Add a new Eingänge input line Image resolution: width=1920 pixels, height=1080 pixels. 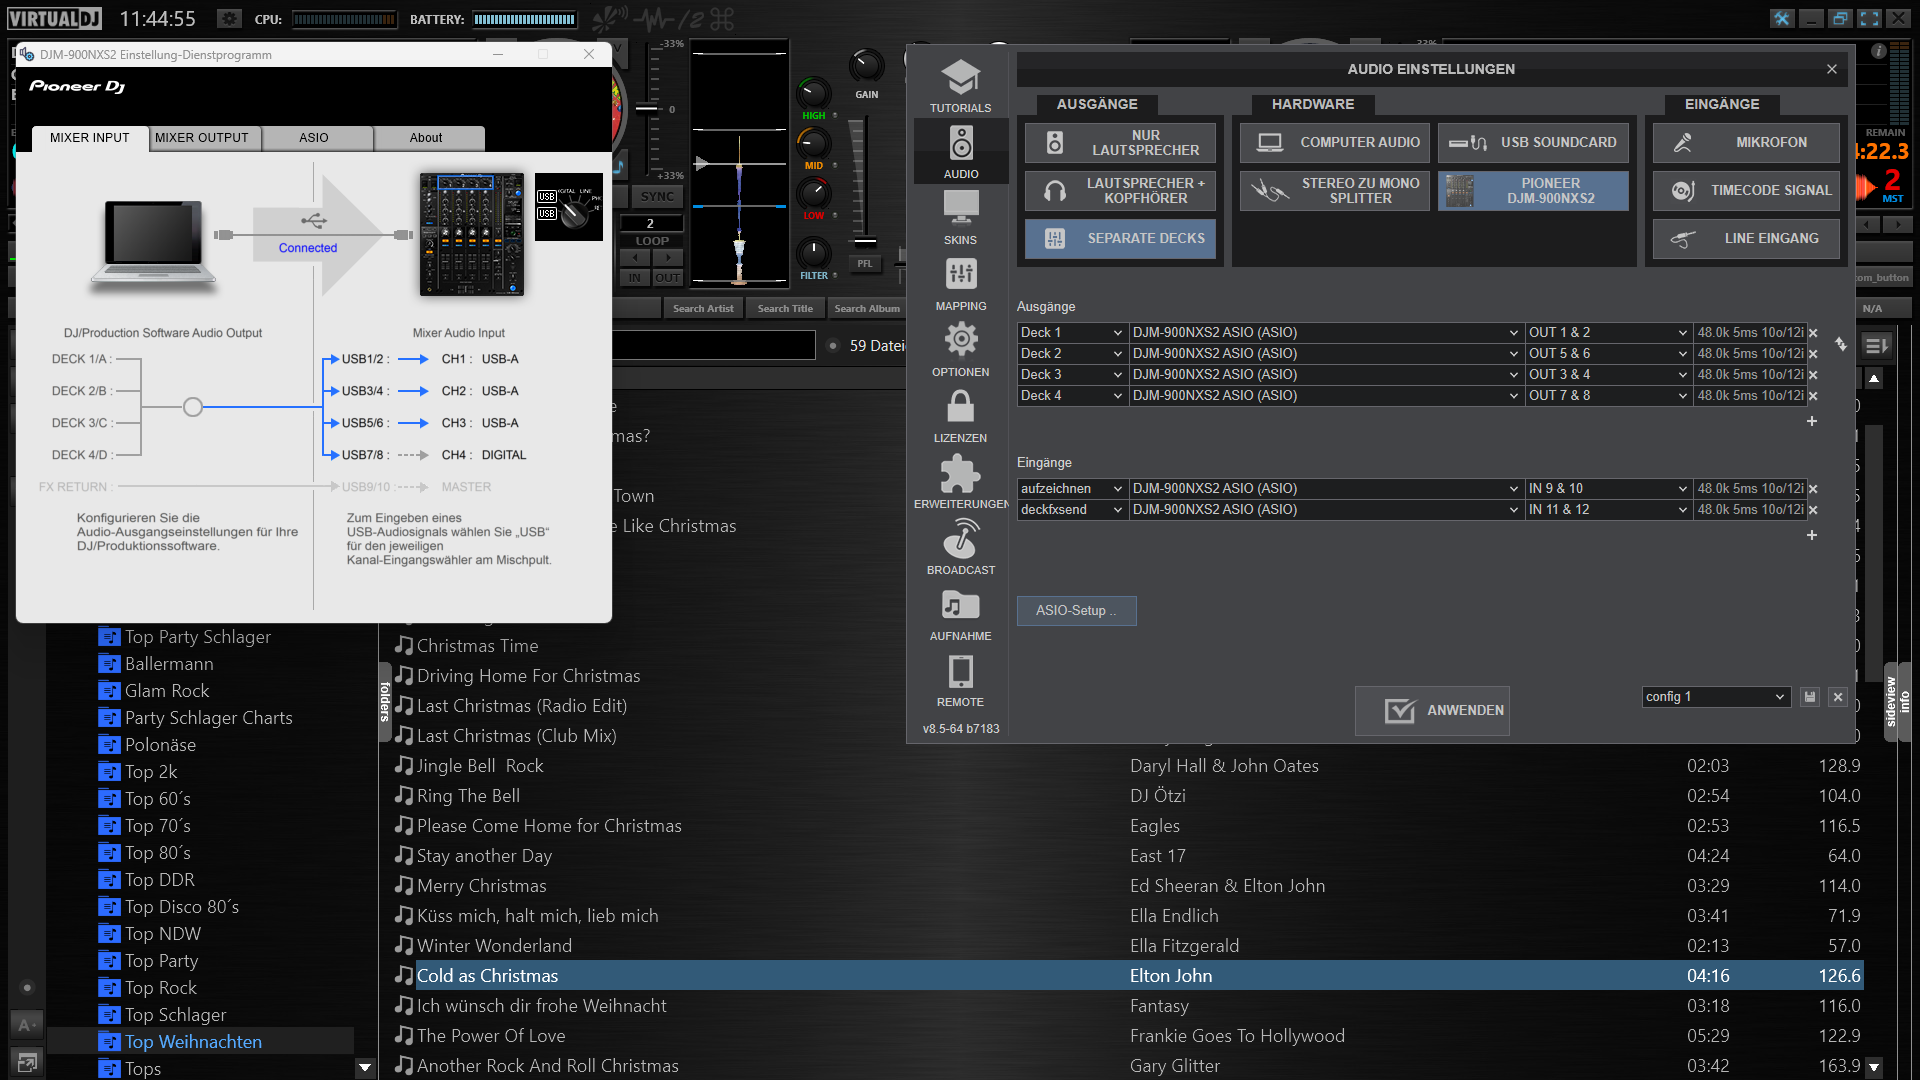click(x=1811, y=535)
